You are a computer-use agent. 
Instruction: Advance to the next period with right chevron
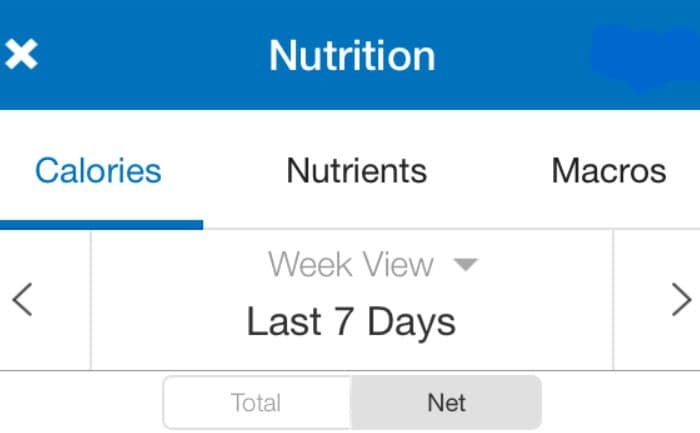click(682, 300)
